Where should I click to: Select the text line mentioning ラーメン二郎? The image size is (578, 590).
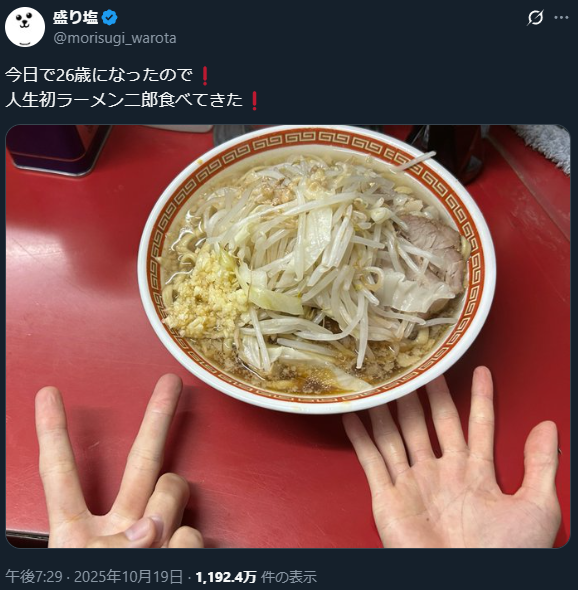pyautogui.click(x=124, y=100)
